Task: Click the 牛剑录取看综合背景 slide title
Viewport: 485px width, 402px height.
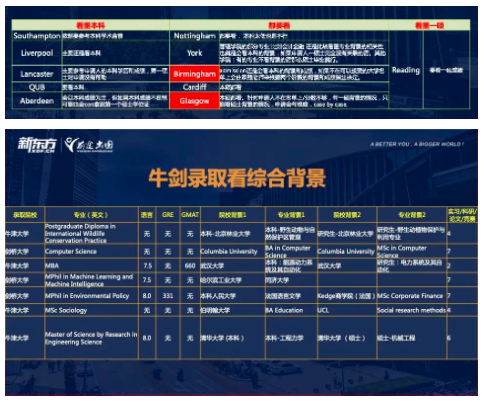Action: (237, 178)
